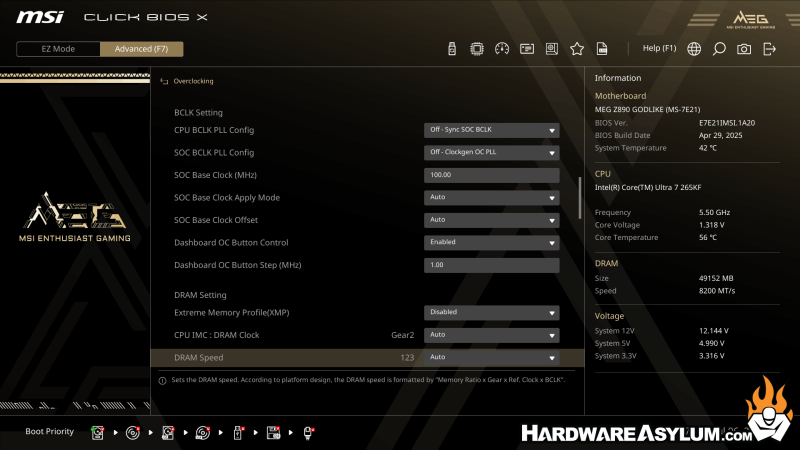Viewport: 800px width, 450px height.
Task: Click the document profile icon
Action: tap(602, 49)
